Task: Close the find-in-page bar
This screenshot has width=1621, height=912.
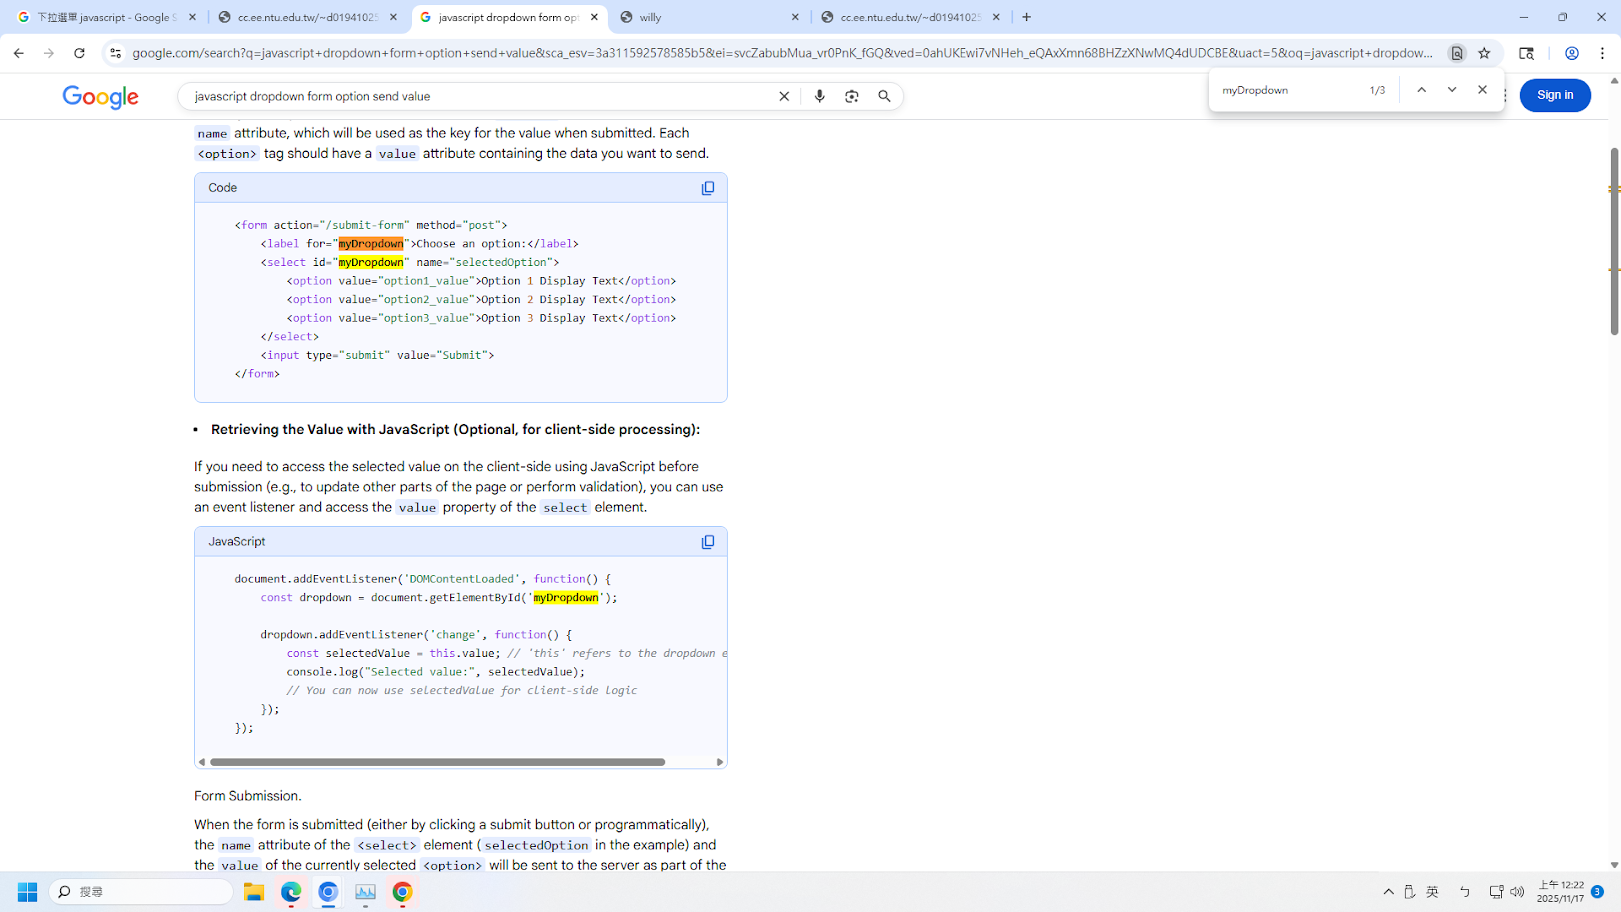Action: click(1482, 90)
